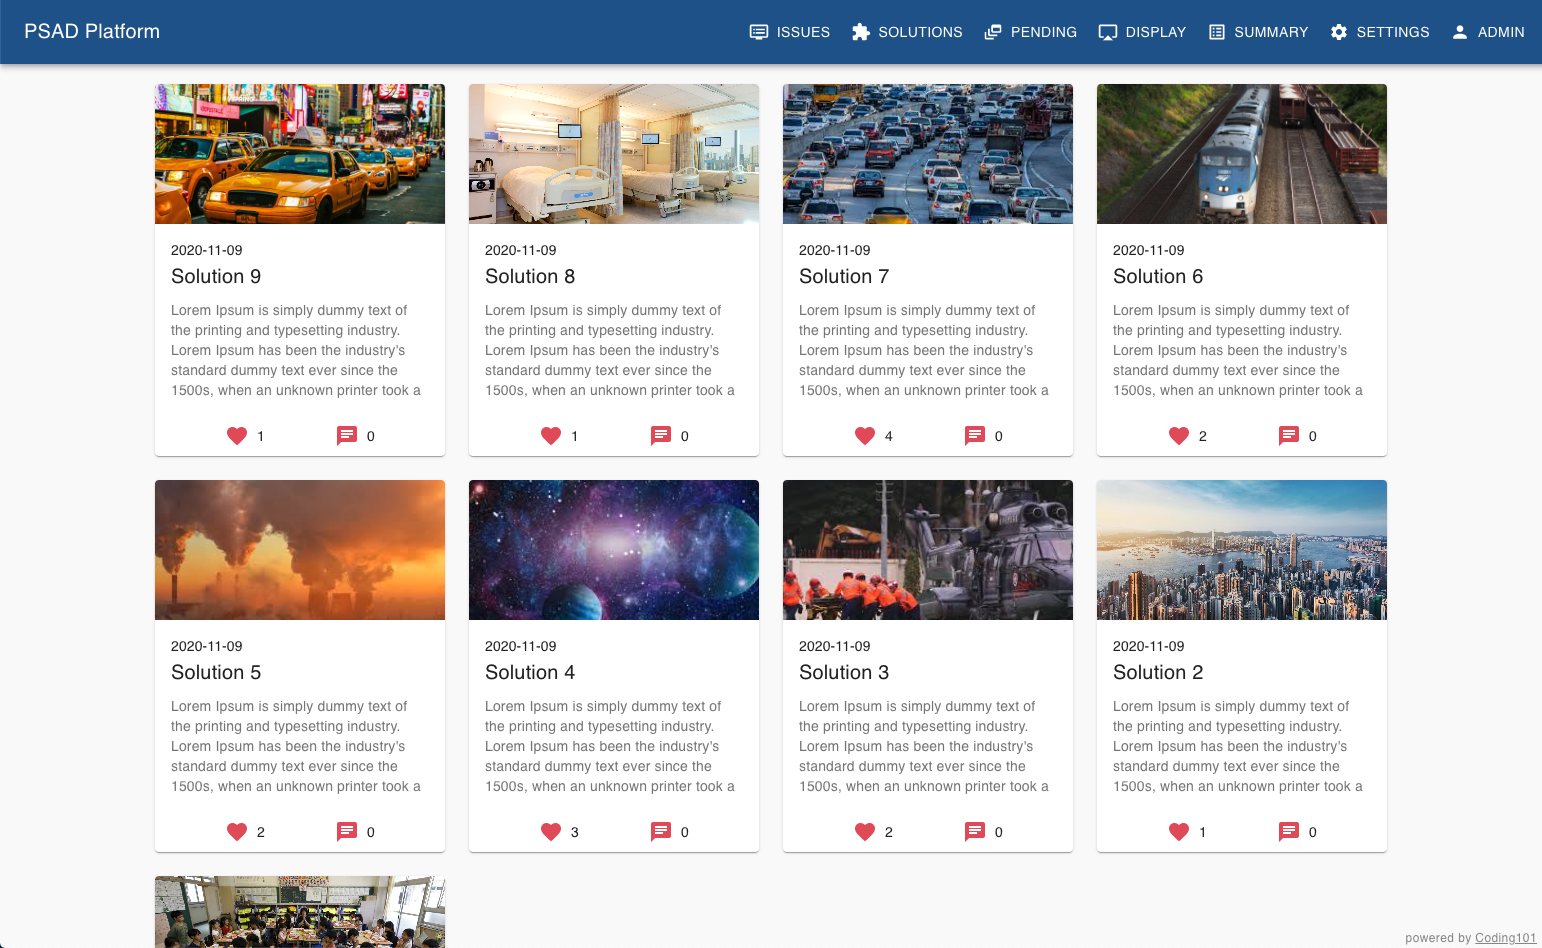
Task: Go to the Solutions page
Action: pyautogui.click(x=907, y=32)
